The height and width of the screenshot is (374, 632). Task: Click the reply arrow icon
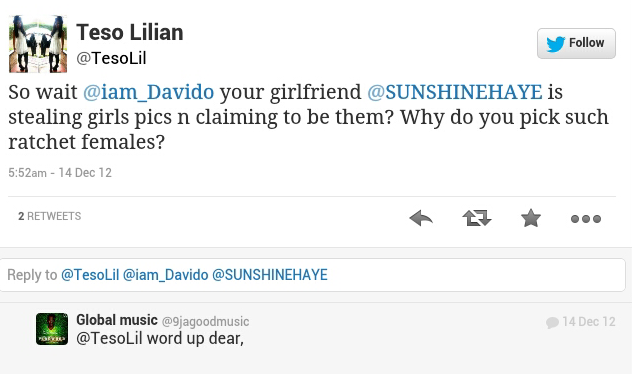tap(421, 218)
